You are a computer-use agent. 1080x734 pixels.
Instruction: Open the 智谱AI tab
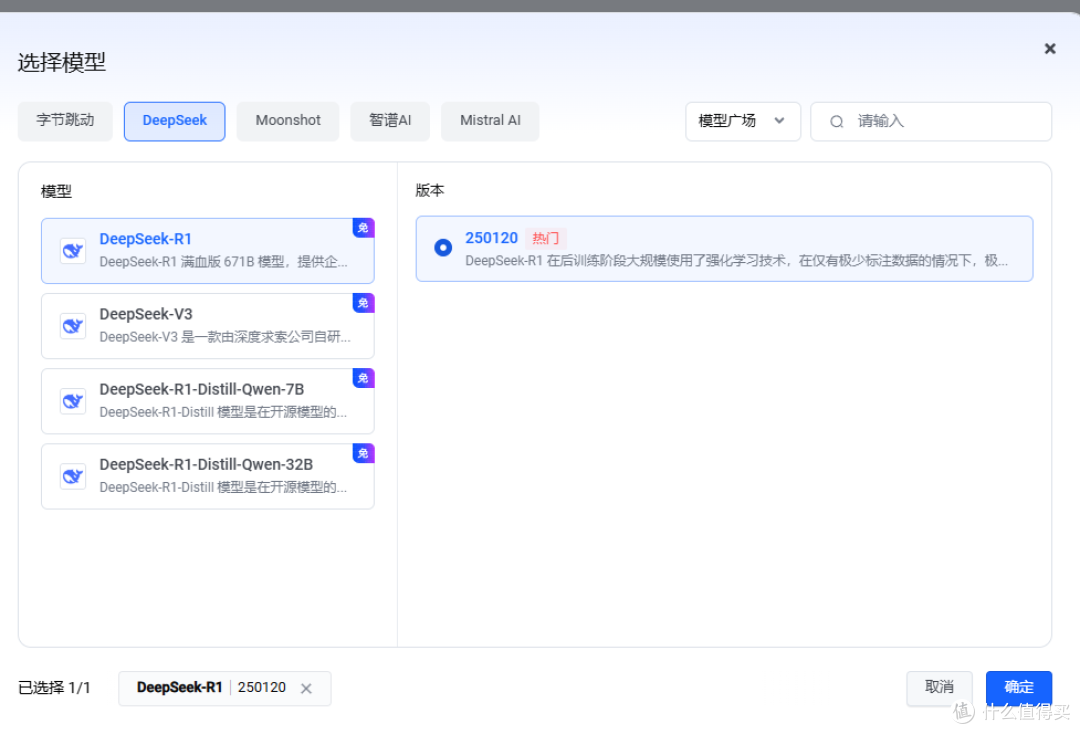[x=390, y=120]
